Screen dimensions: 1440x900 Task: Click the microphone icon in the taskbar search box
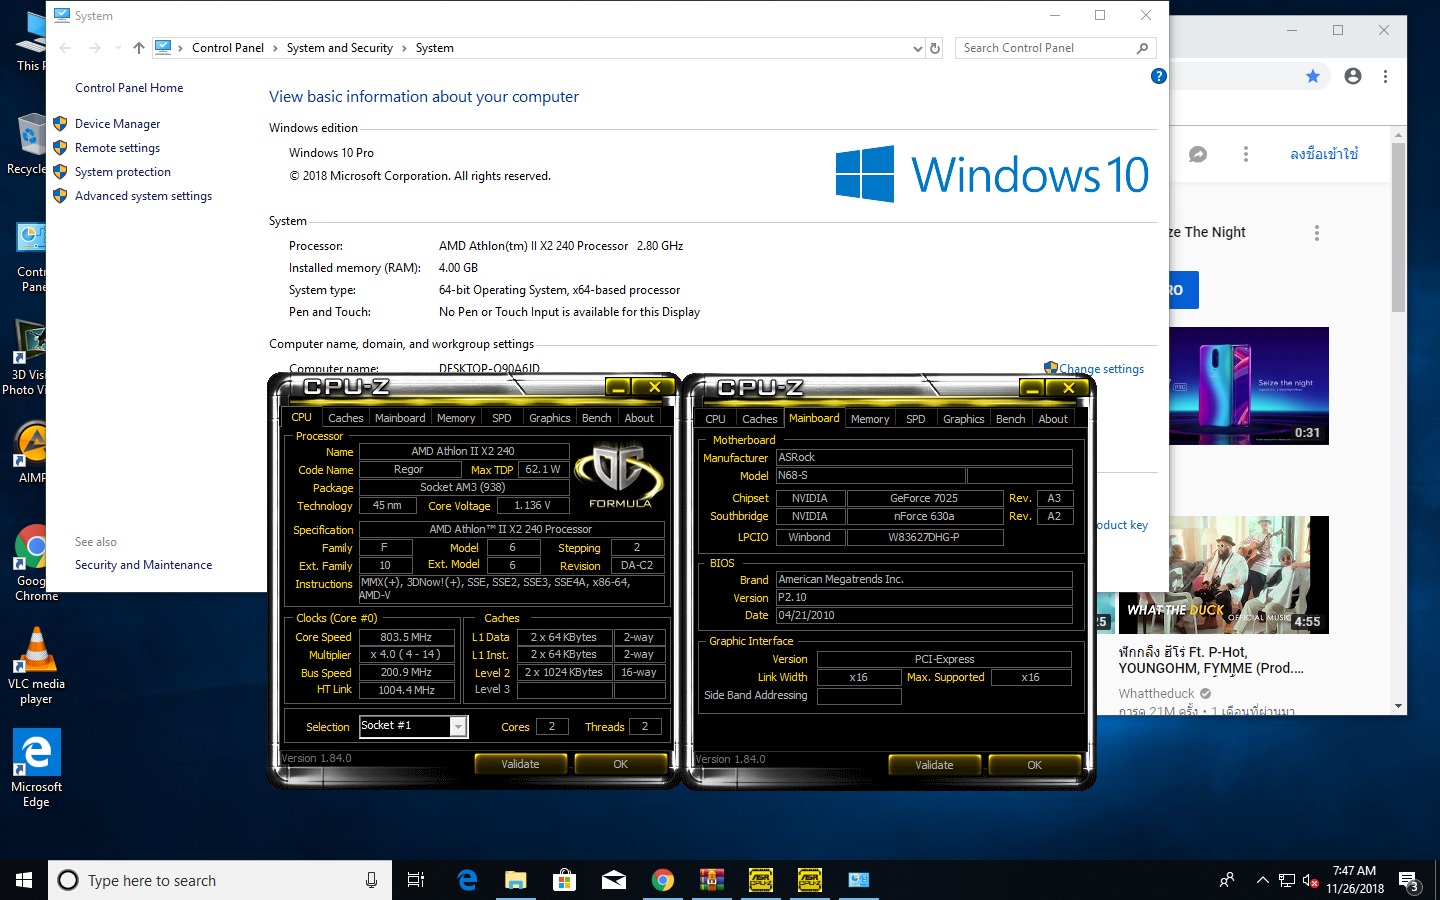click(371, 880)
